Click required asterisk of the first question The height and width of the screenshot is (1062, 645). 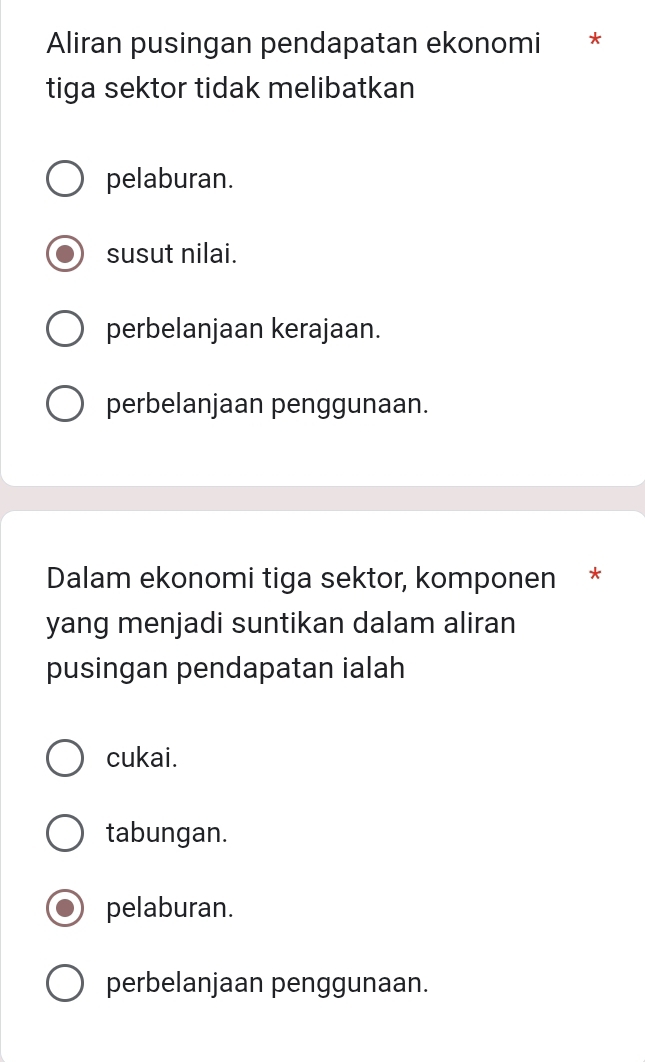tap(595, 42)
